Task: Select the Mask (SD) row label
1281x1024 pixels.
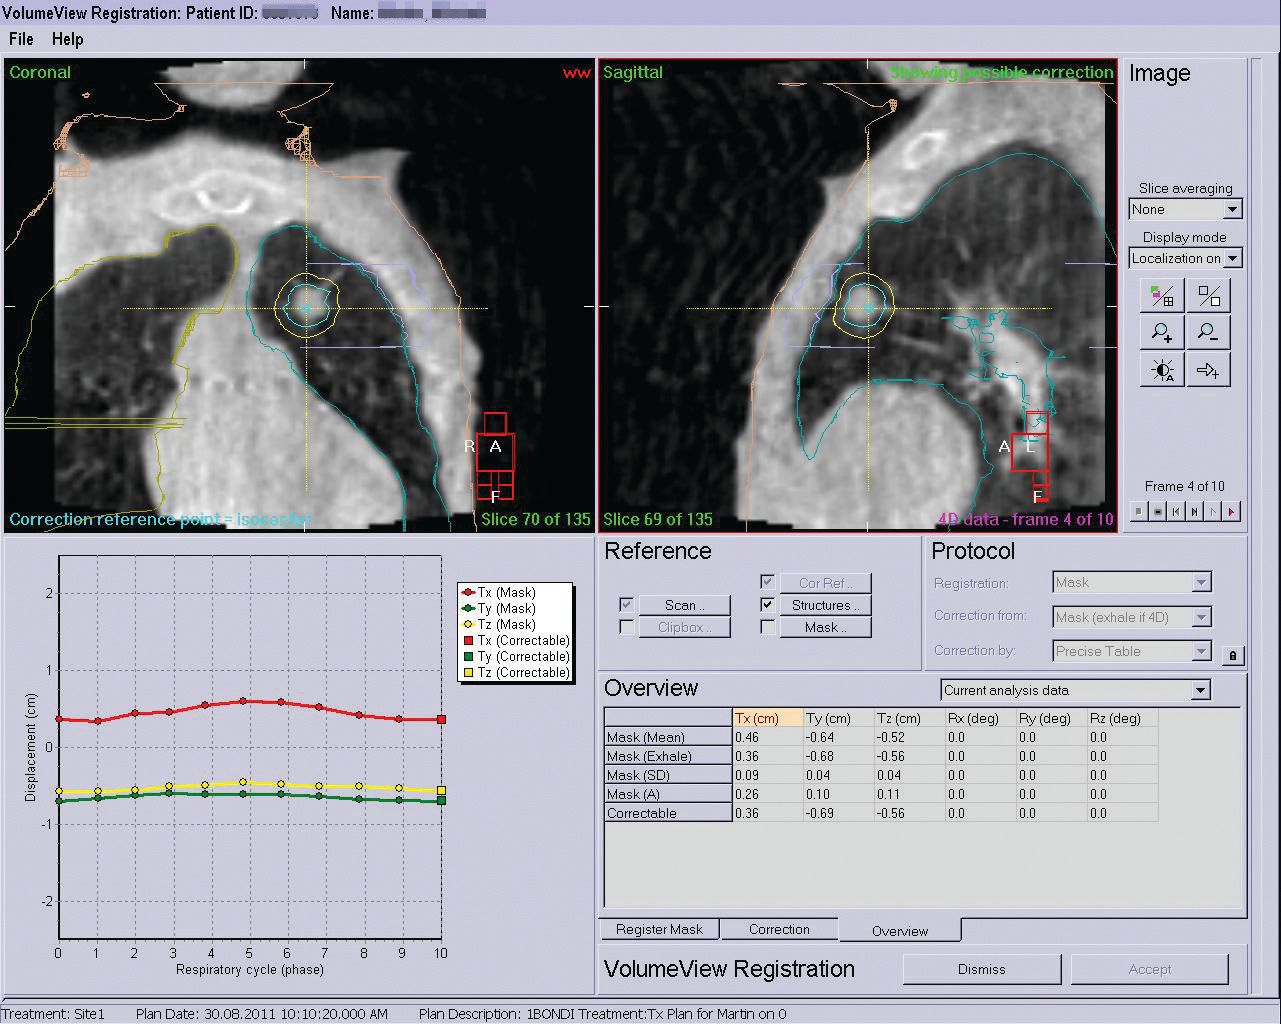Action: (x=668, y=775)
